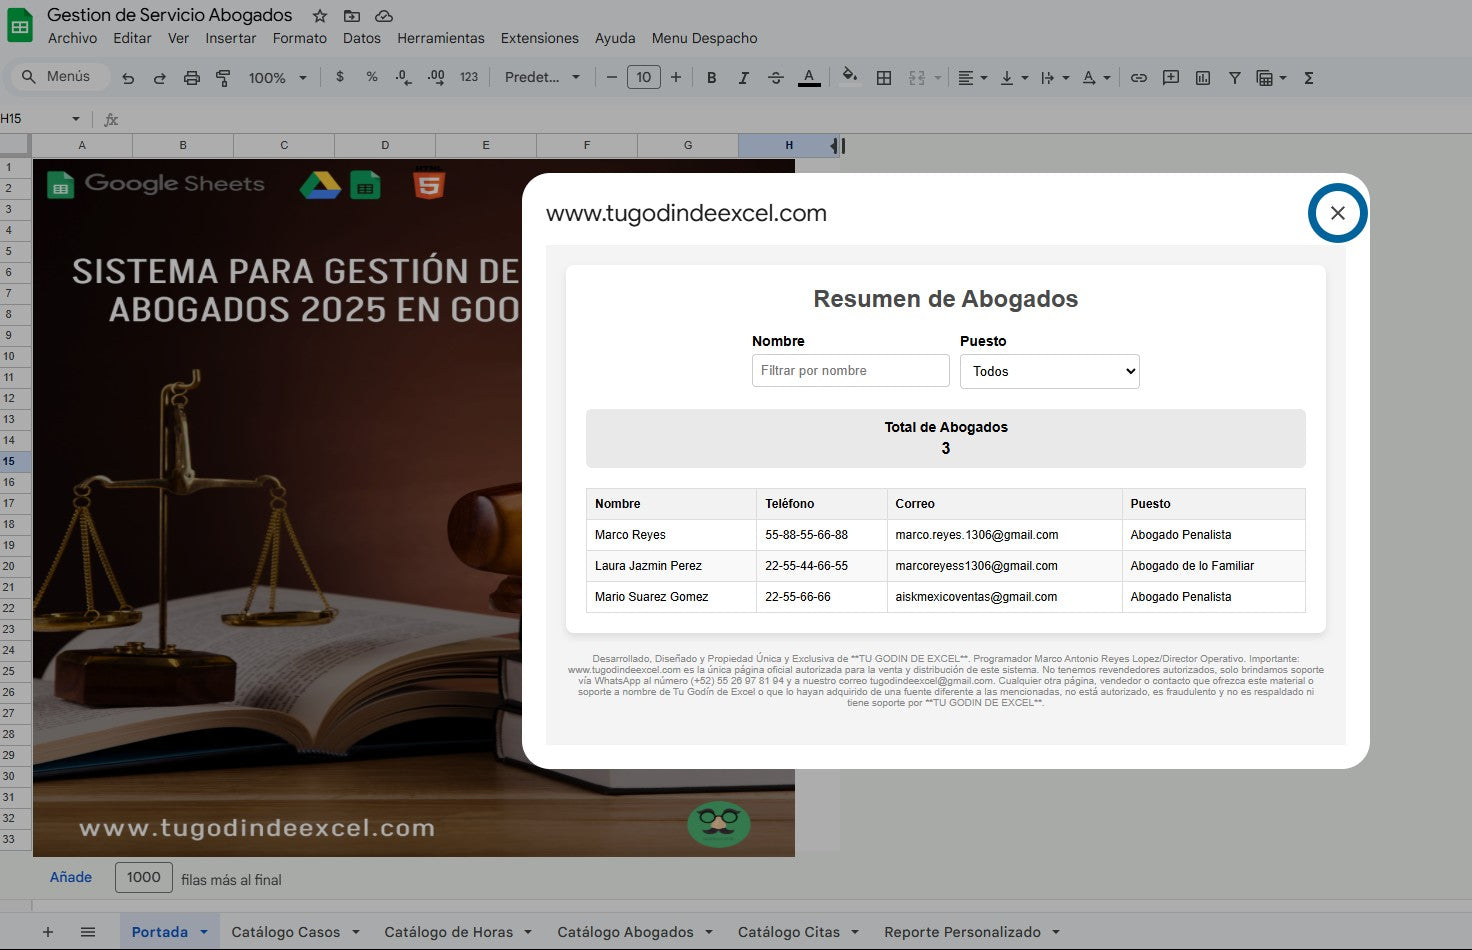The width and height of the screenshot is (1472, 950).
Task: Move document with folder icon
Action: point(351,16)
